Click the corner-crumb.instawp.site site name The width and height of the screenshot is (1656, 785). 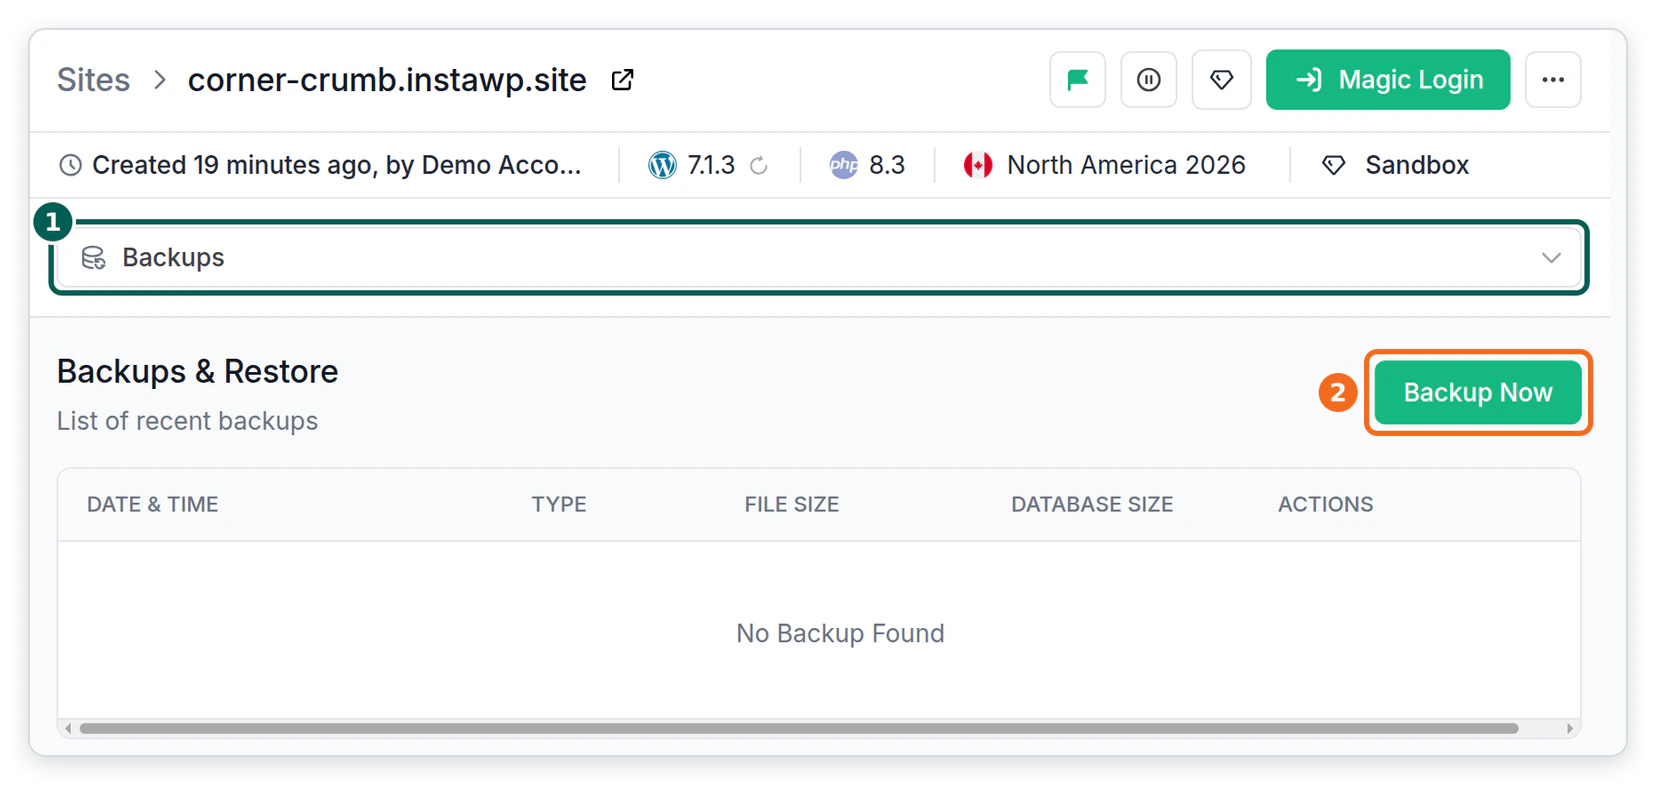pos(387,80)
